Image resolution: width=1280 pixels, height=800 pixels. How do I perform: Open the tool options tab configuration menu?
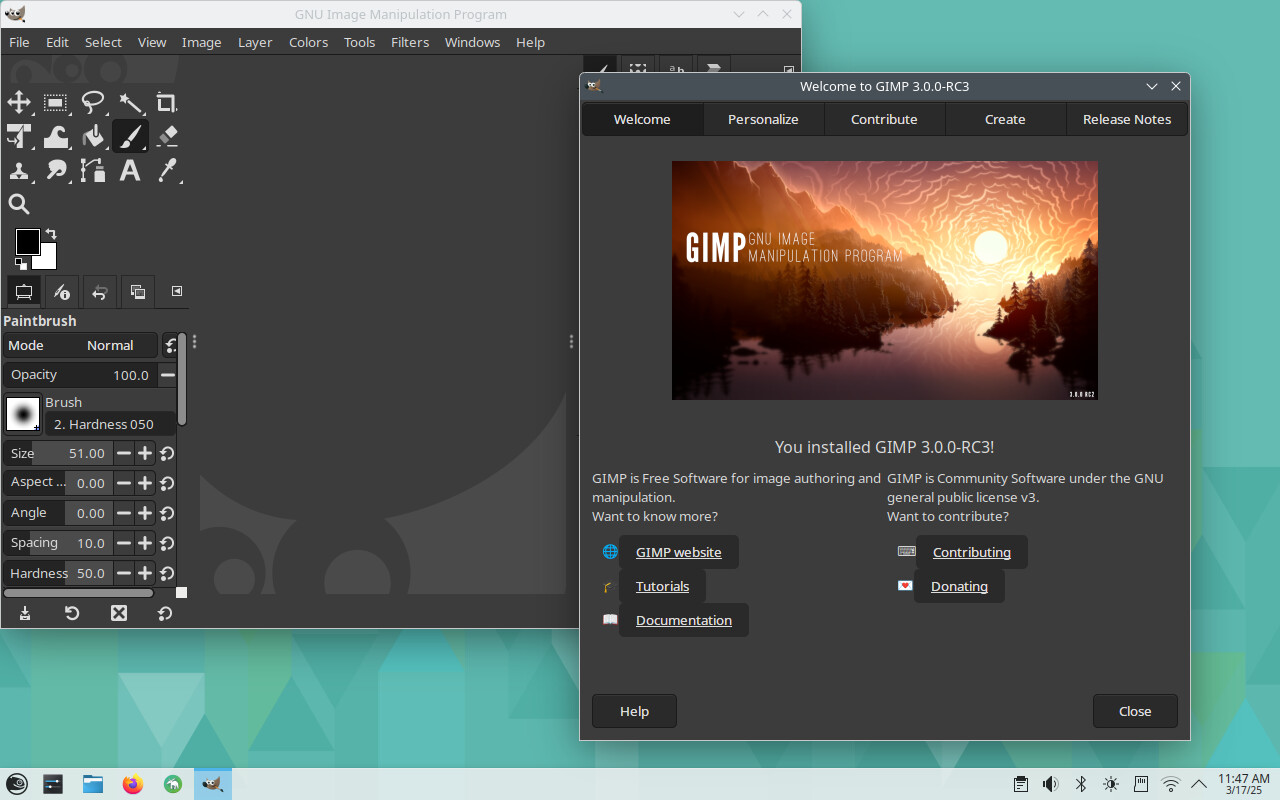point(177,291)
